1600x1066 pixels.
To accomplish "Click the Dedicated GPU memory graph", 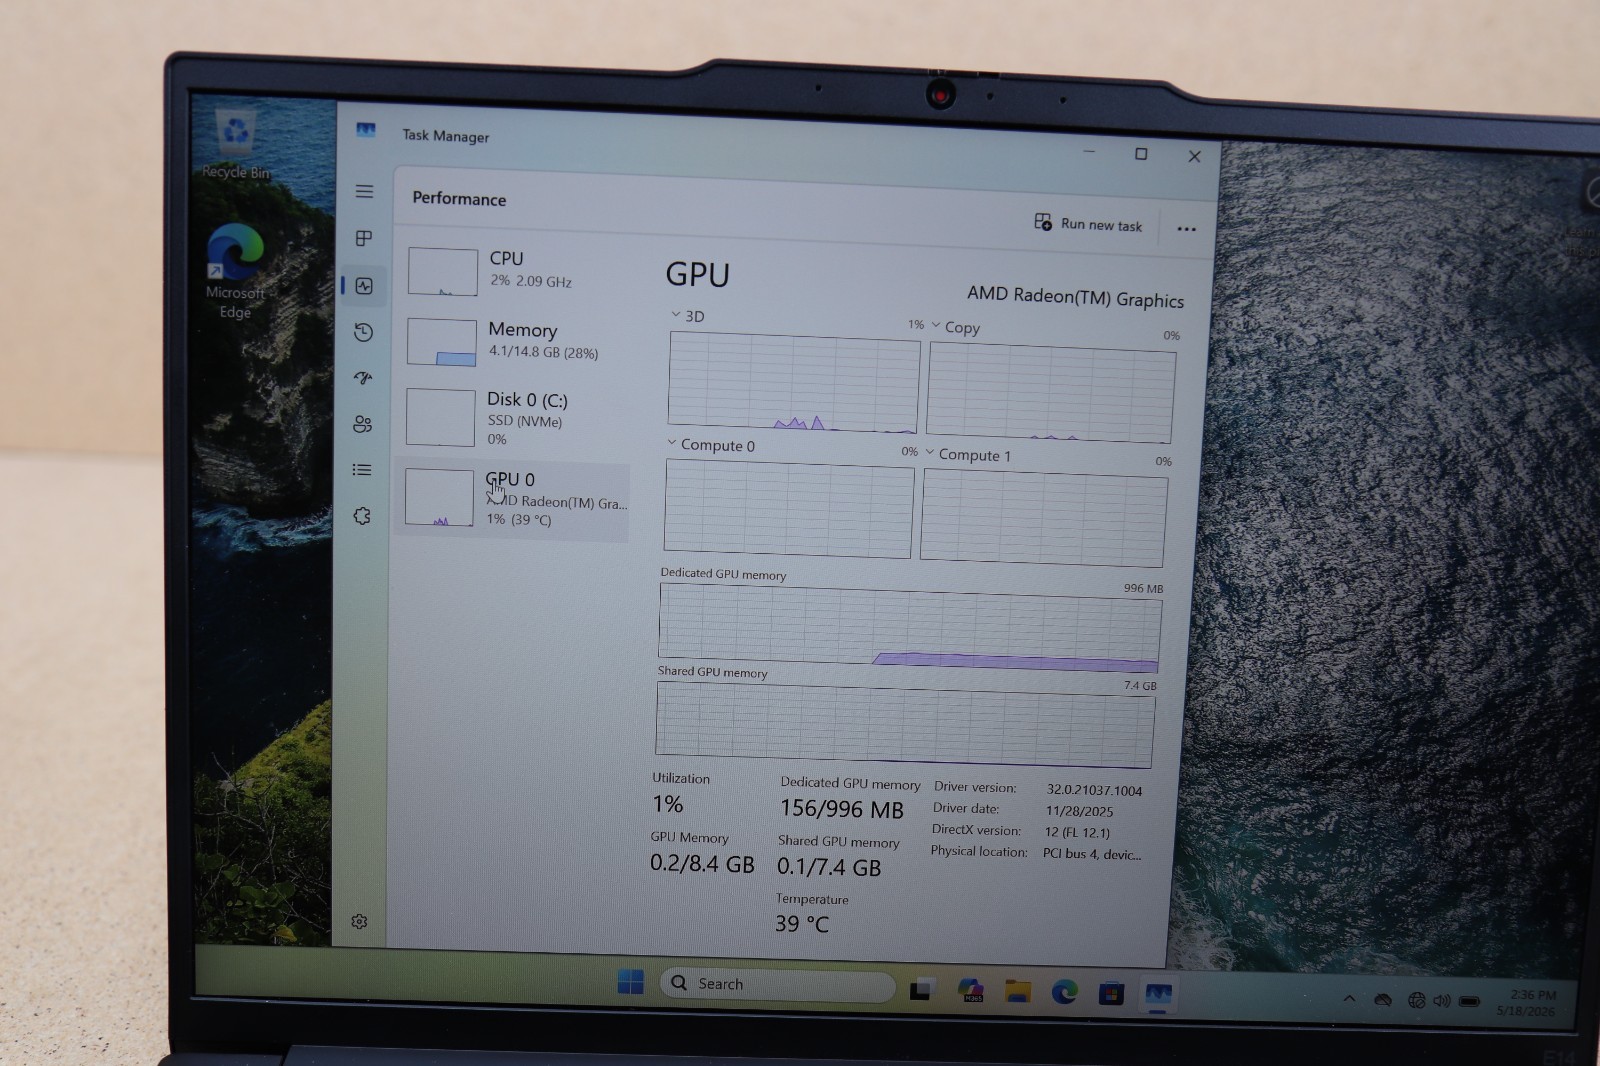I will click(x=910, y=628).
